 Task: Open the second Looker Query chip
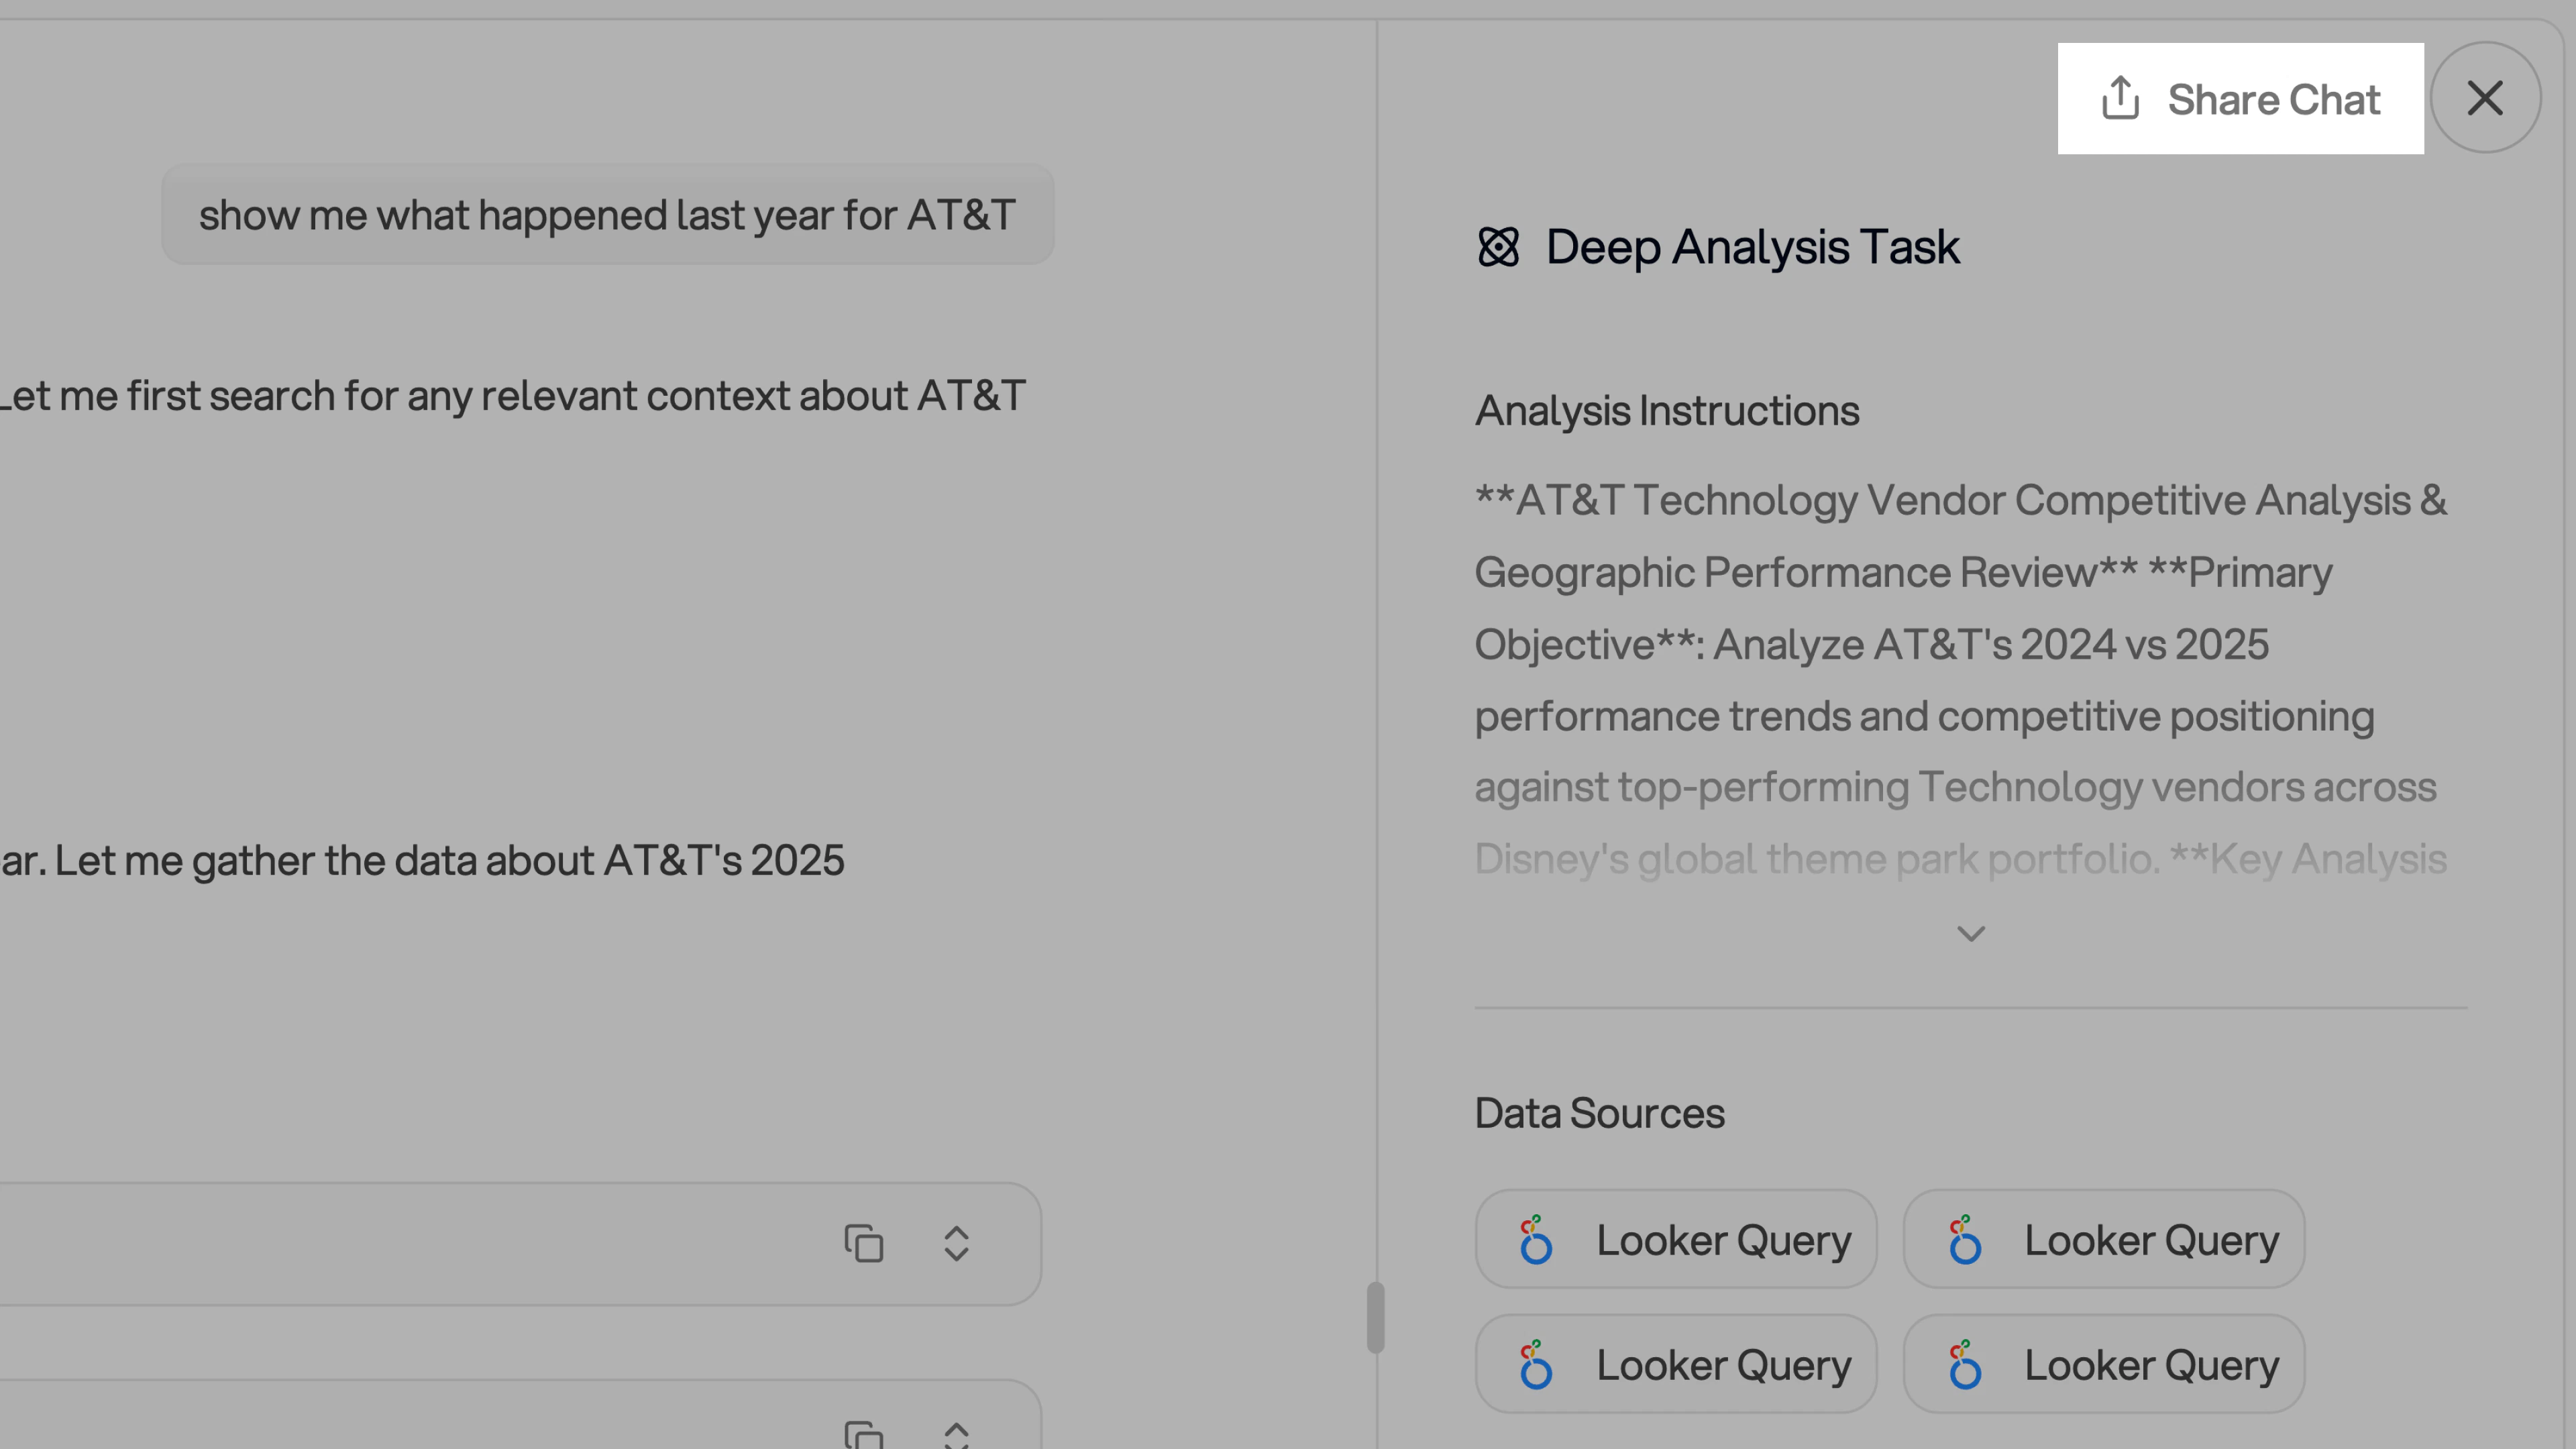click(2104, 1240)
